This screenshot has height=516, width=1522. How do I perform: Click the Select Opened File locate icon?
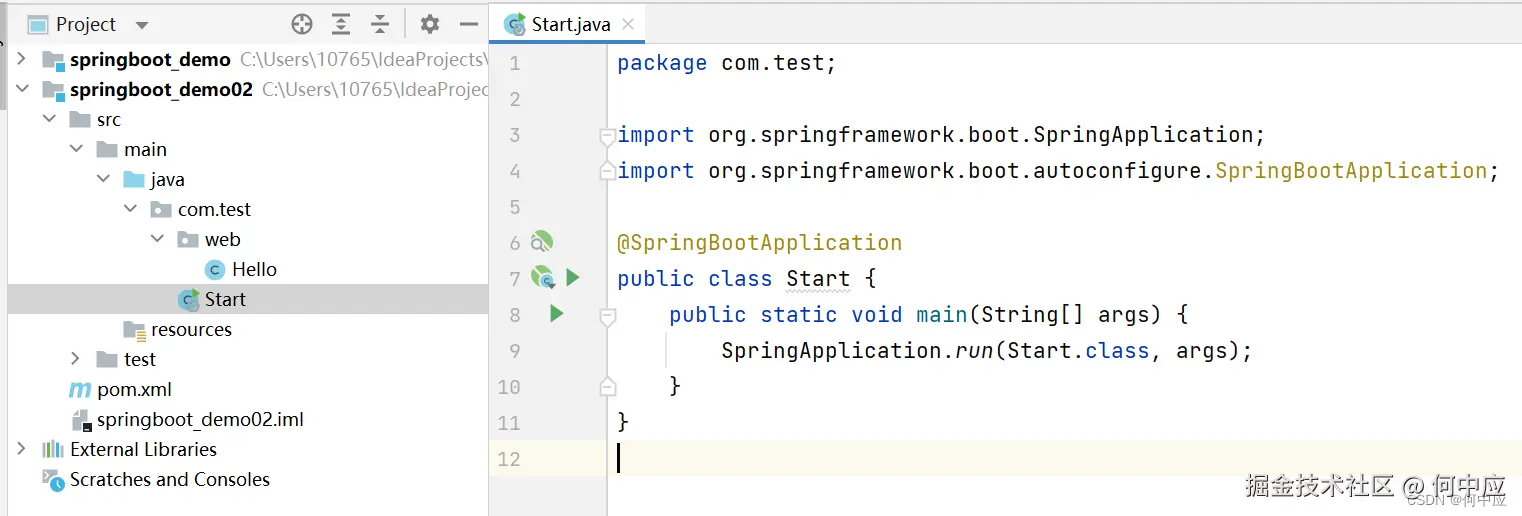(x=302, y=24)
